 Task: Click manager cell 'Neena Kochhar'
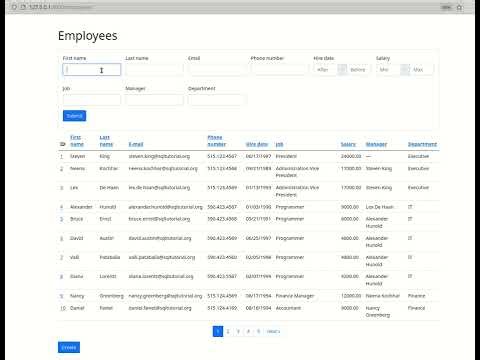click(x=382, y=296)
